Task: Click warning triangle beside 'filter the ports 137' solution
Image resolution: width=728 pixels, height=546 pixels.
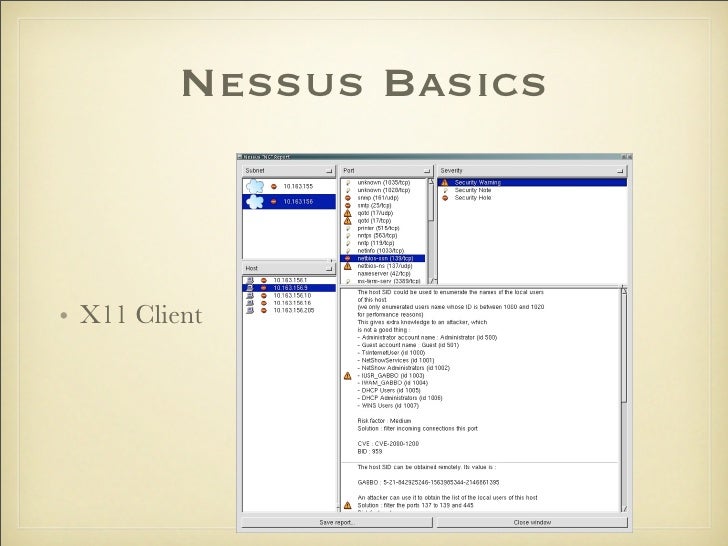Action: point(348,505)
